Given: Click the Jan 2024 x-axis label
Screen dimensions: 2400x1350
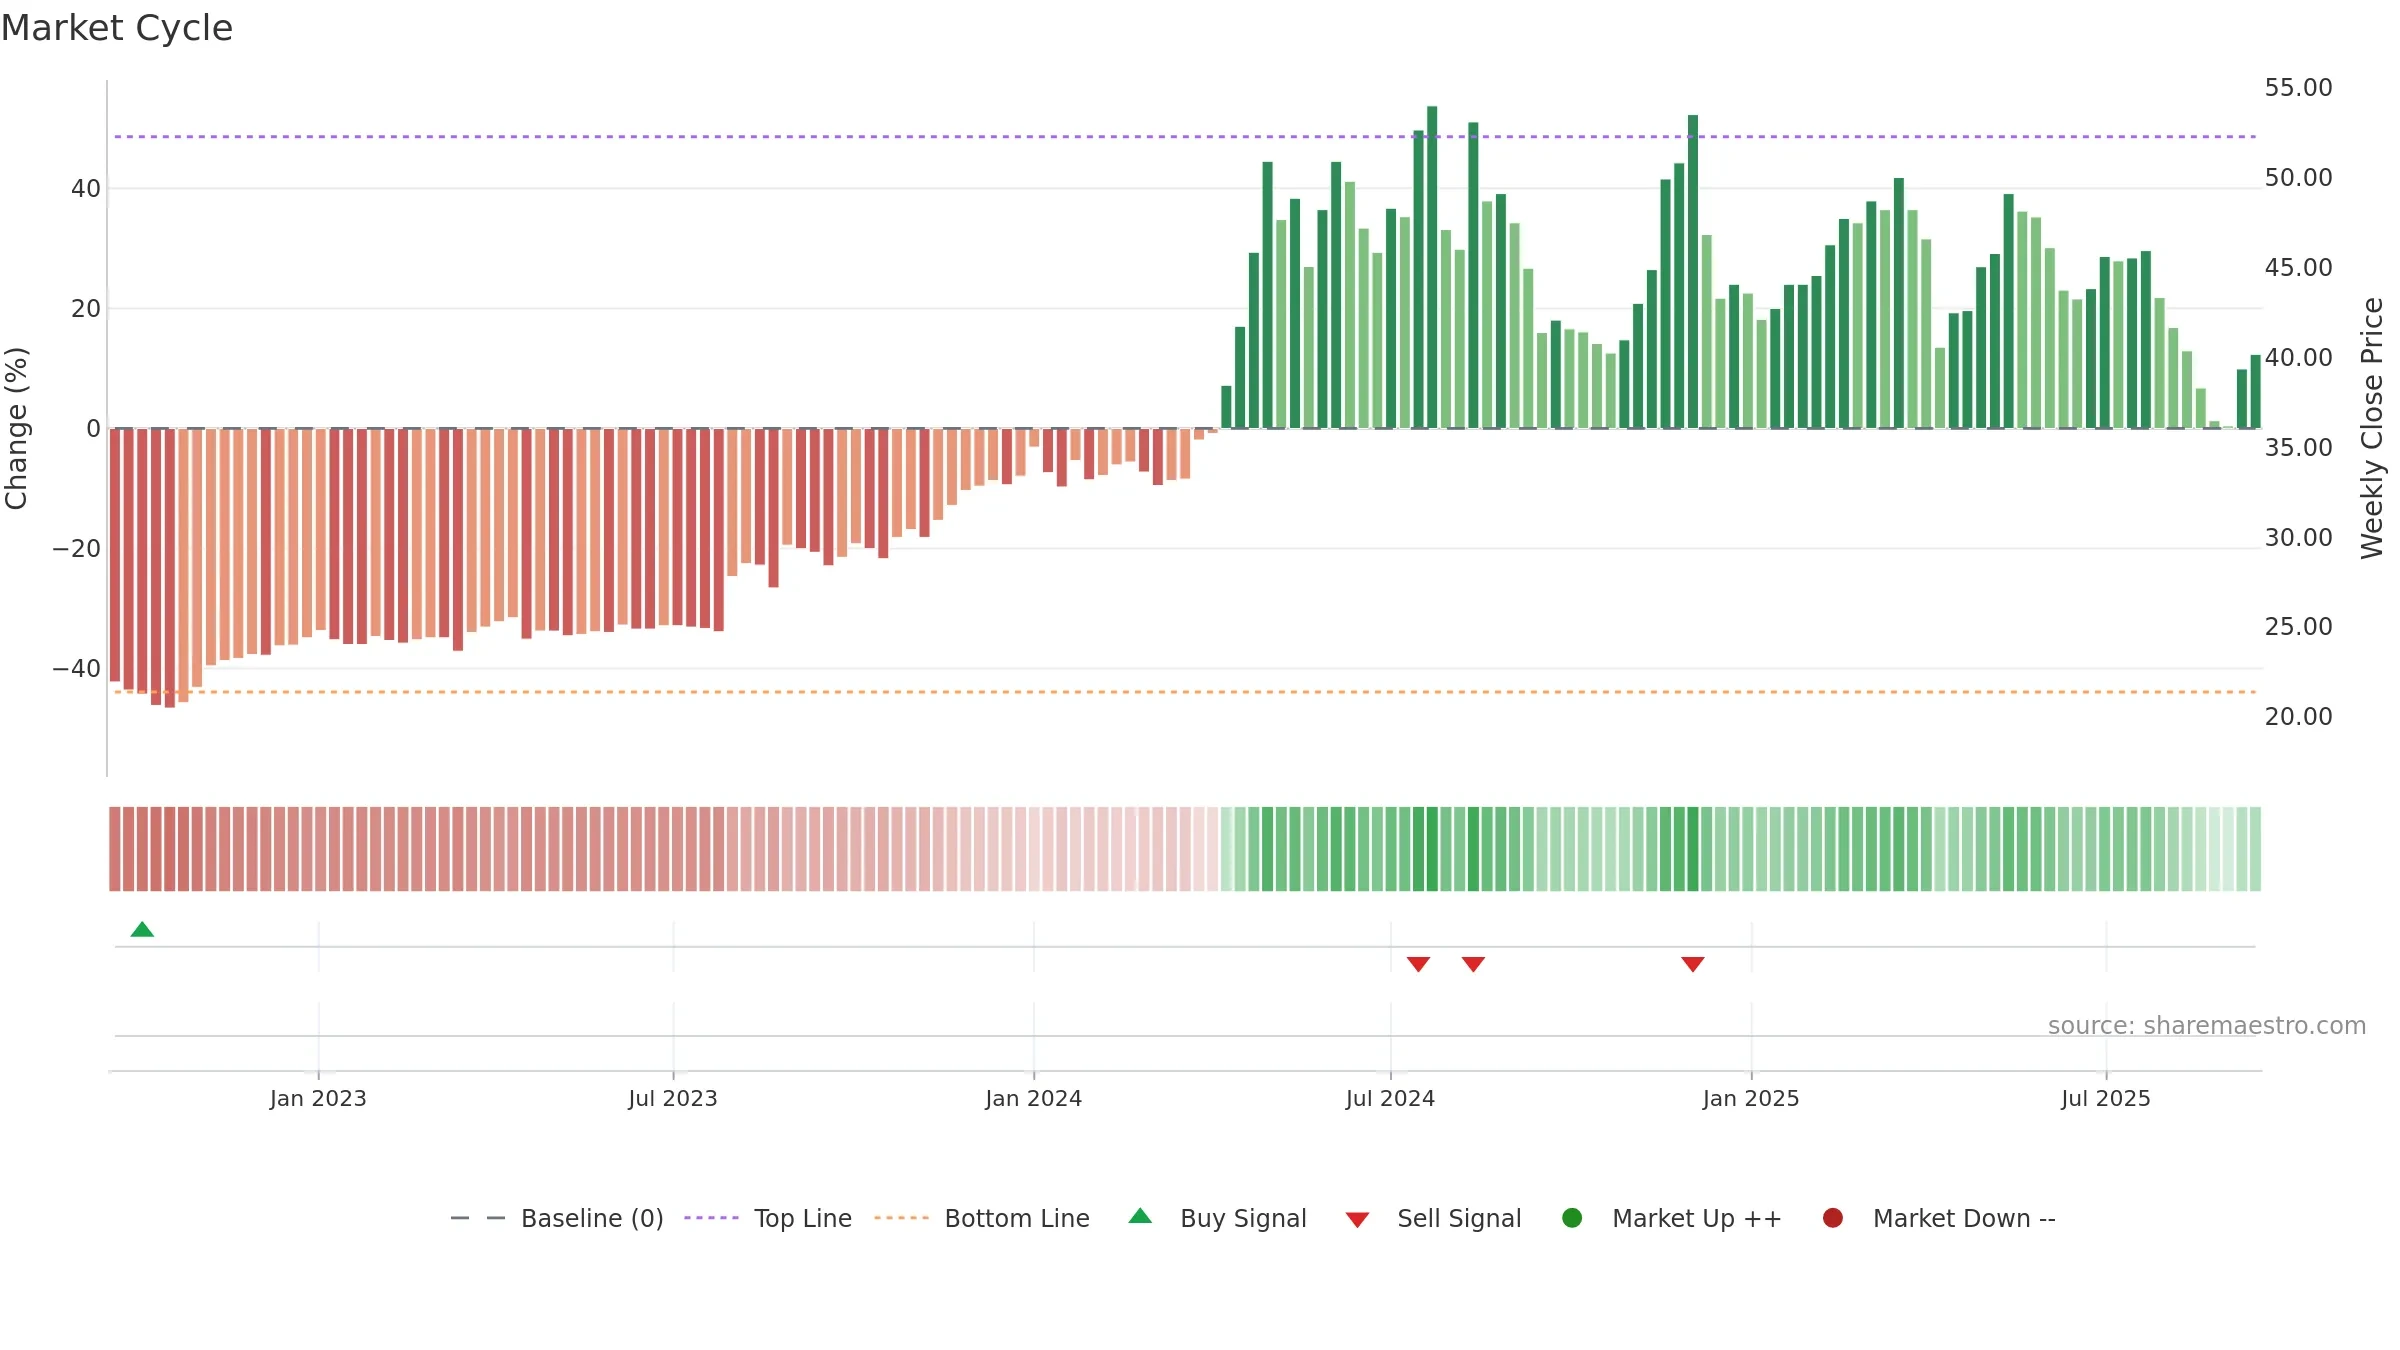Looking at the screenshot, I should click(x=1033, y=1099).
